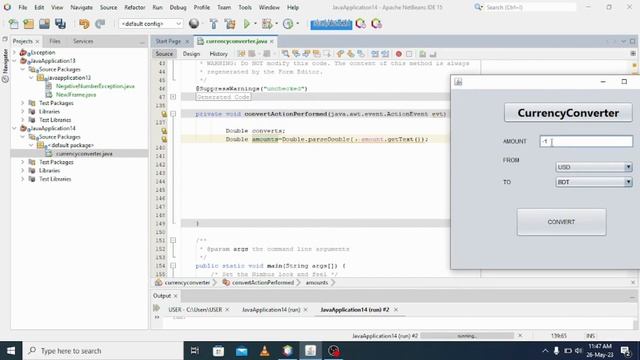The image size is (640, 360).
Task: Click the second profiler icon beside memory bar
Action: 376,24
